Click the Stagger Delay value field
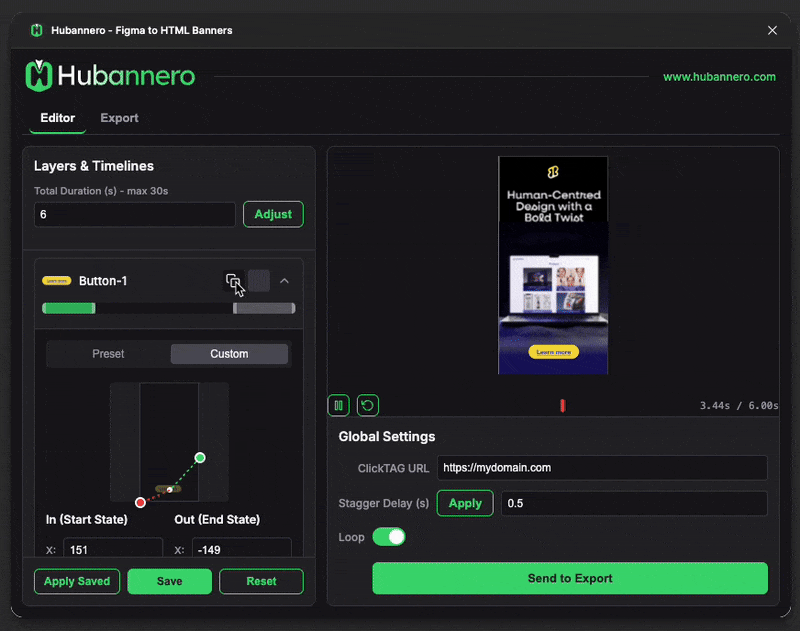The width and height of the screenshot is (800, 631). point(634,503)
